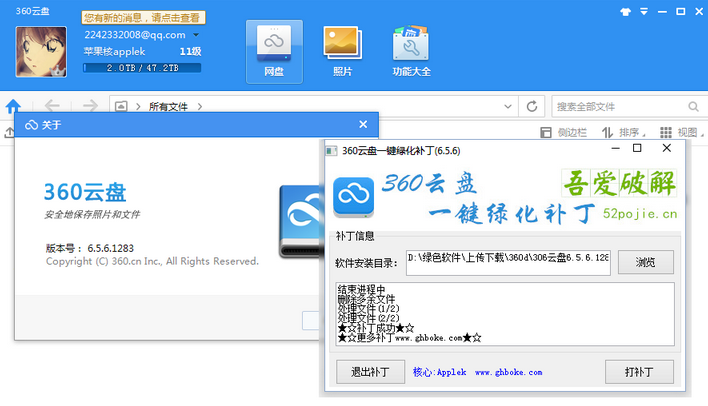
Task: Click the user avatar picture
Action: pyautogui.click(x=41, y=51)
